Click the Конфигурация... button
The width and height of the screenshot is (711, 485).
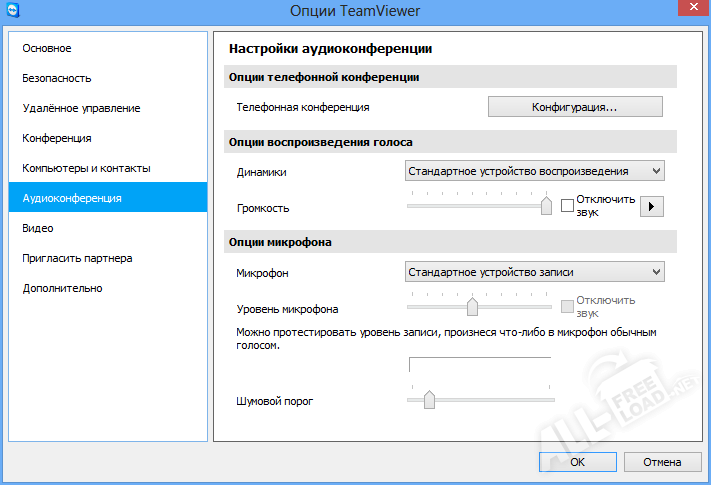(x=575, y=107)
